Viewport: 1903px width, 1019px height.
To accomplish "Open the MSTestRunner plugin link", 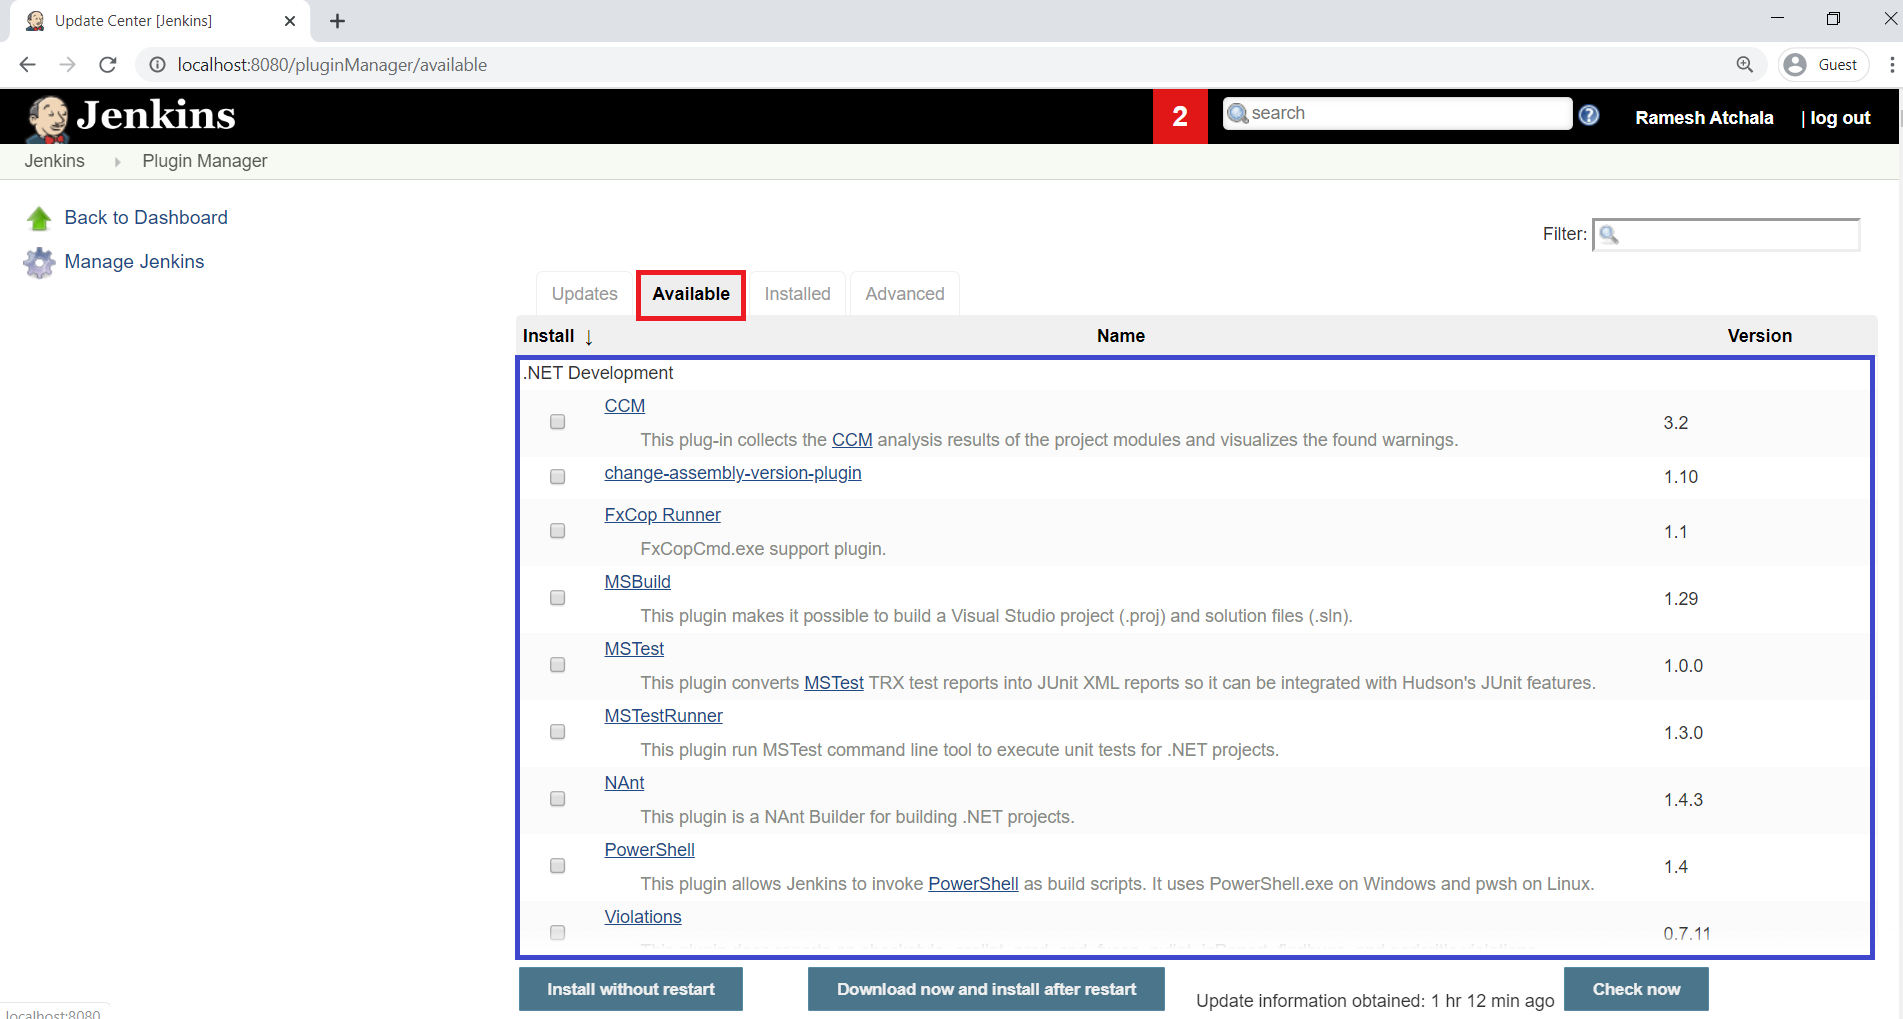I will [x=663, y=716].
